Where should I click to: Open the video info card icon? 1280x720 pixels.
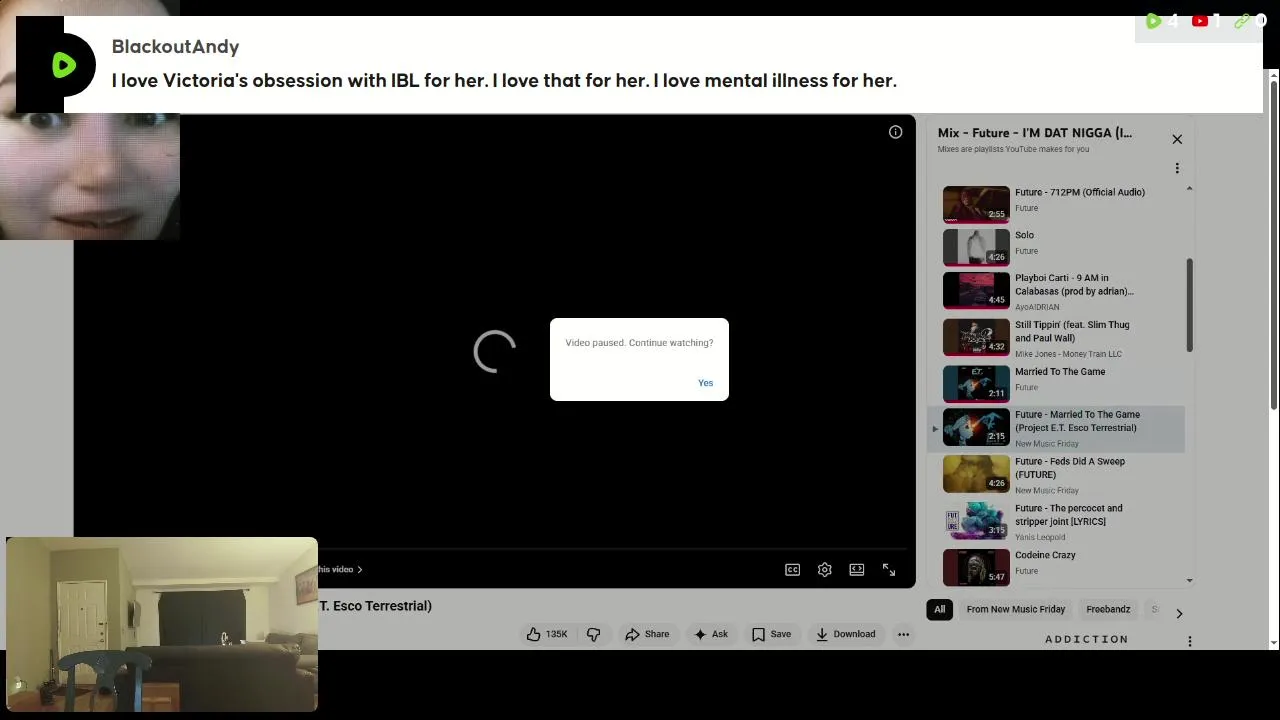point(895,132)
